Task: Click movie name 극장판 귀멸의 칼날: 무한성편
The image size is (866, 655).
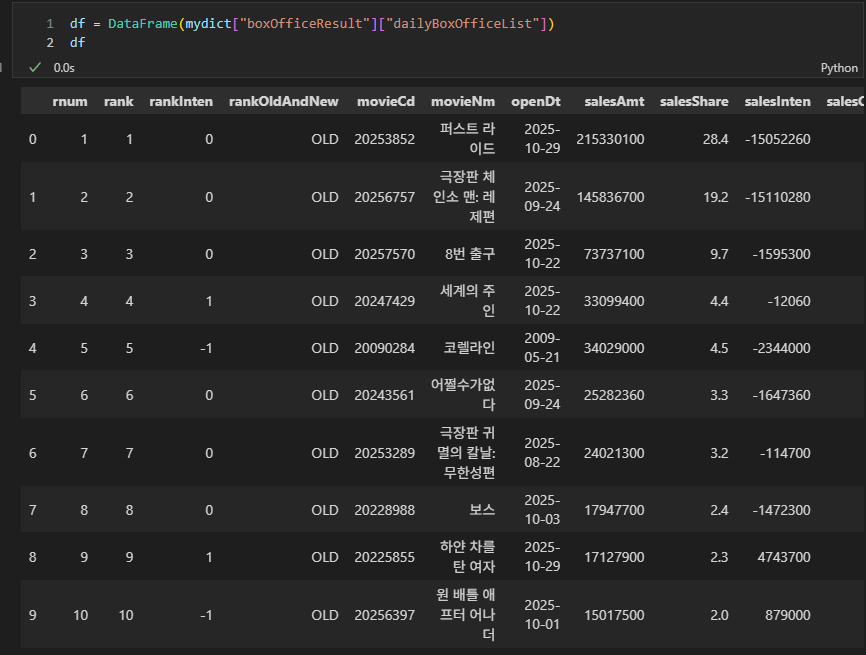Action: click(466, 453)
